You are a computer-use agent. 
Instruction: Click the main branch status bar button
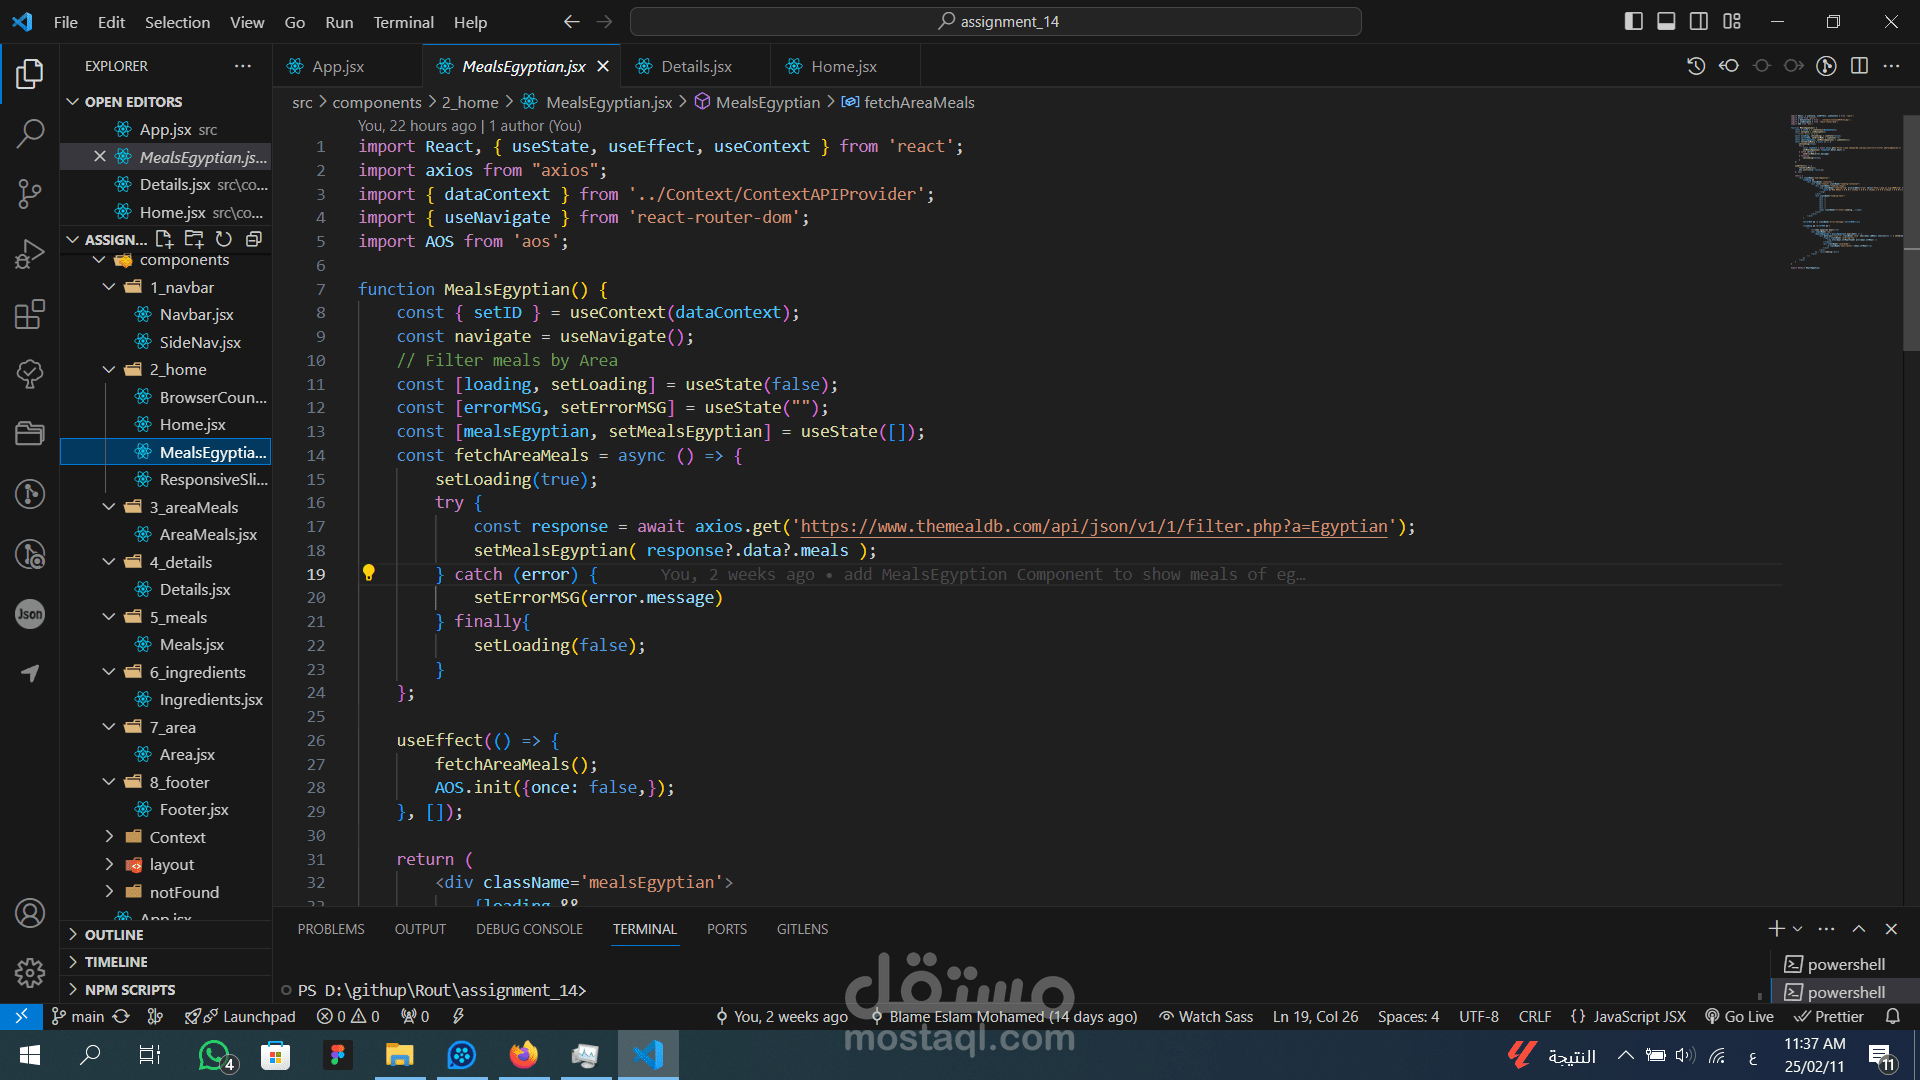coord(78,1016)
